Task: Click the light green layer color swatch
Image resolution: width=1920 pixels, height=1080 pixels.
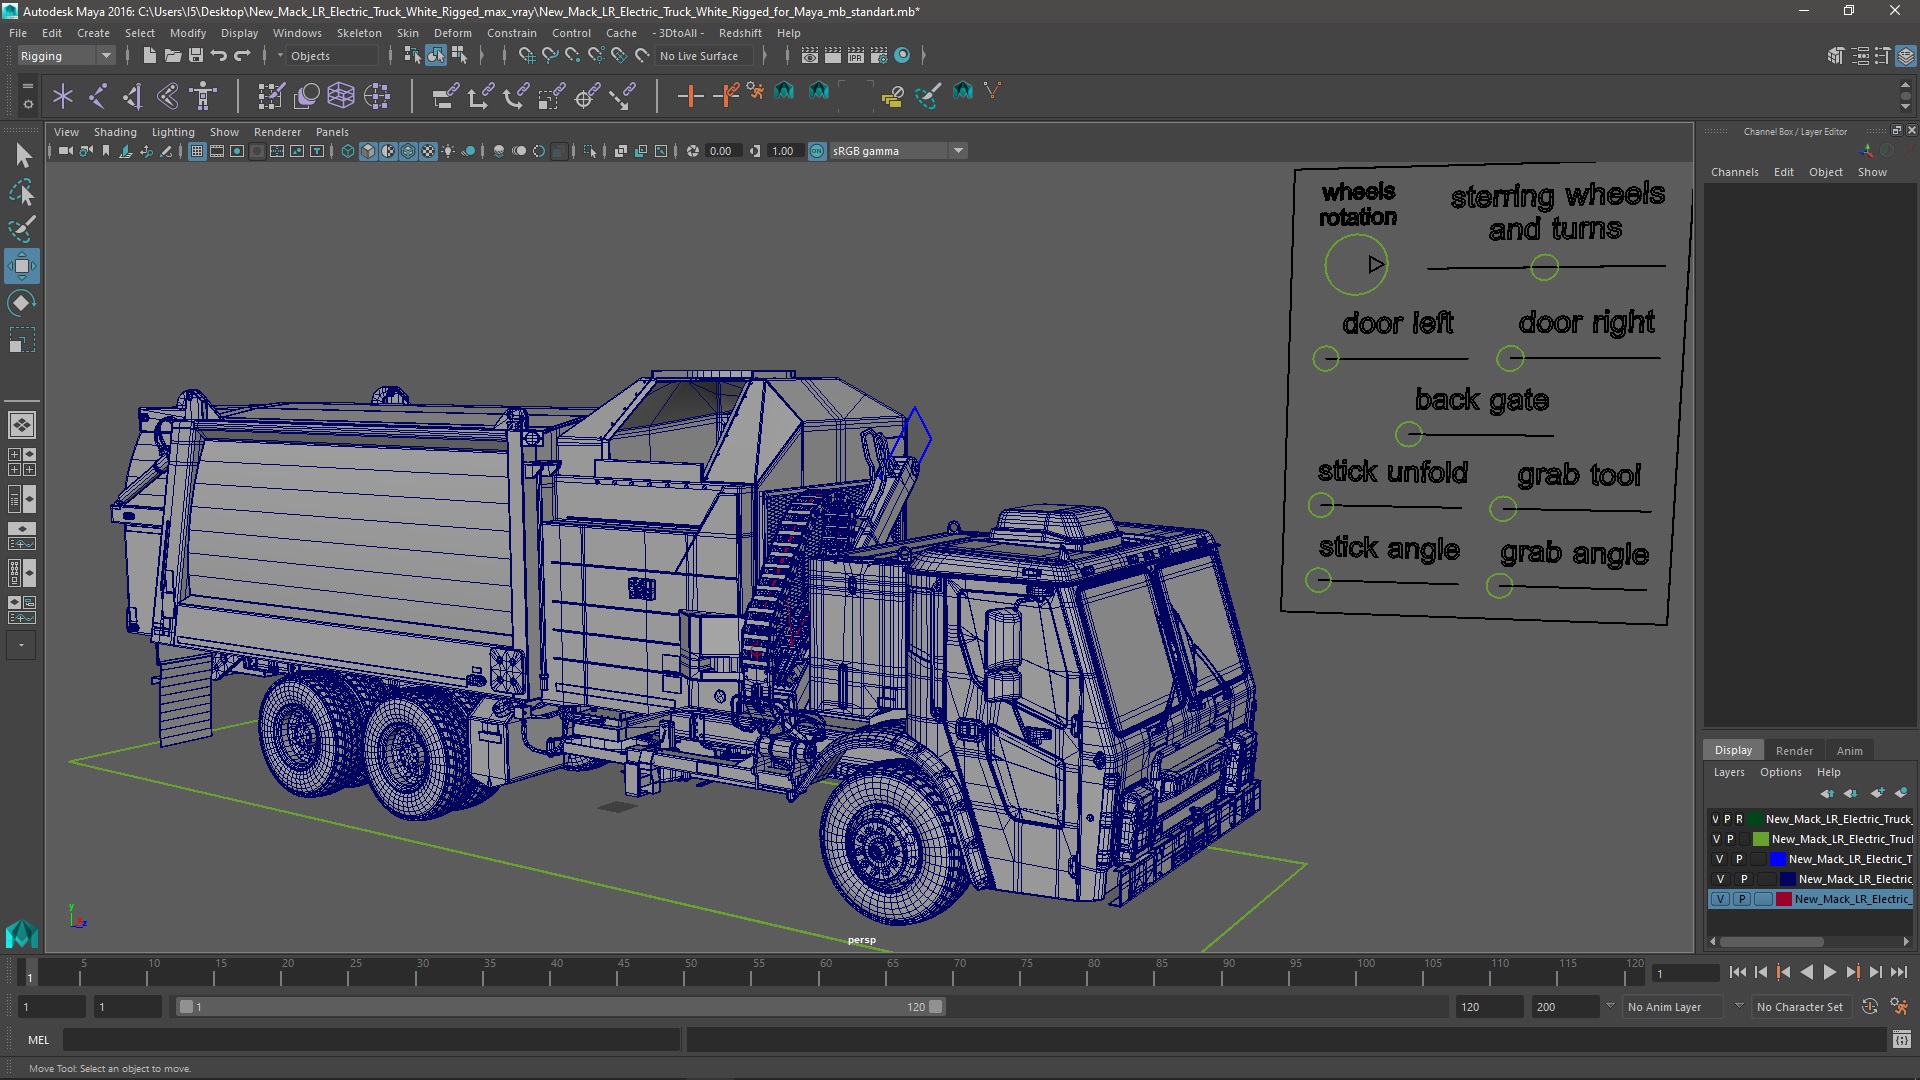Action: [1761, 839]
